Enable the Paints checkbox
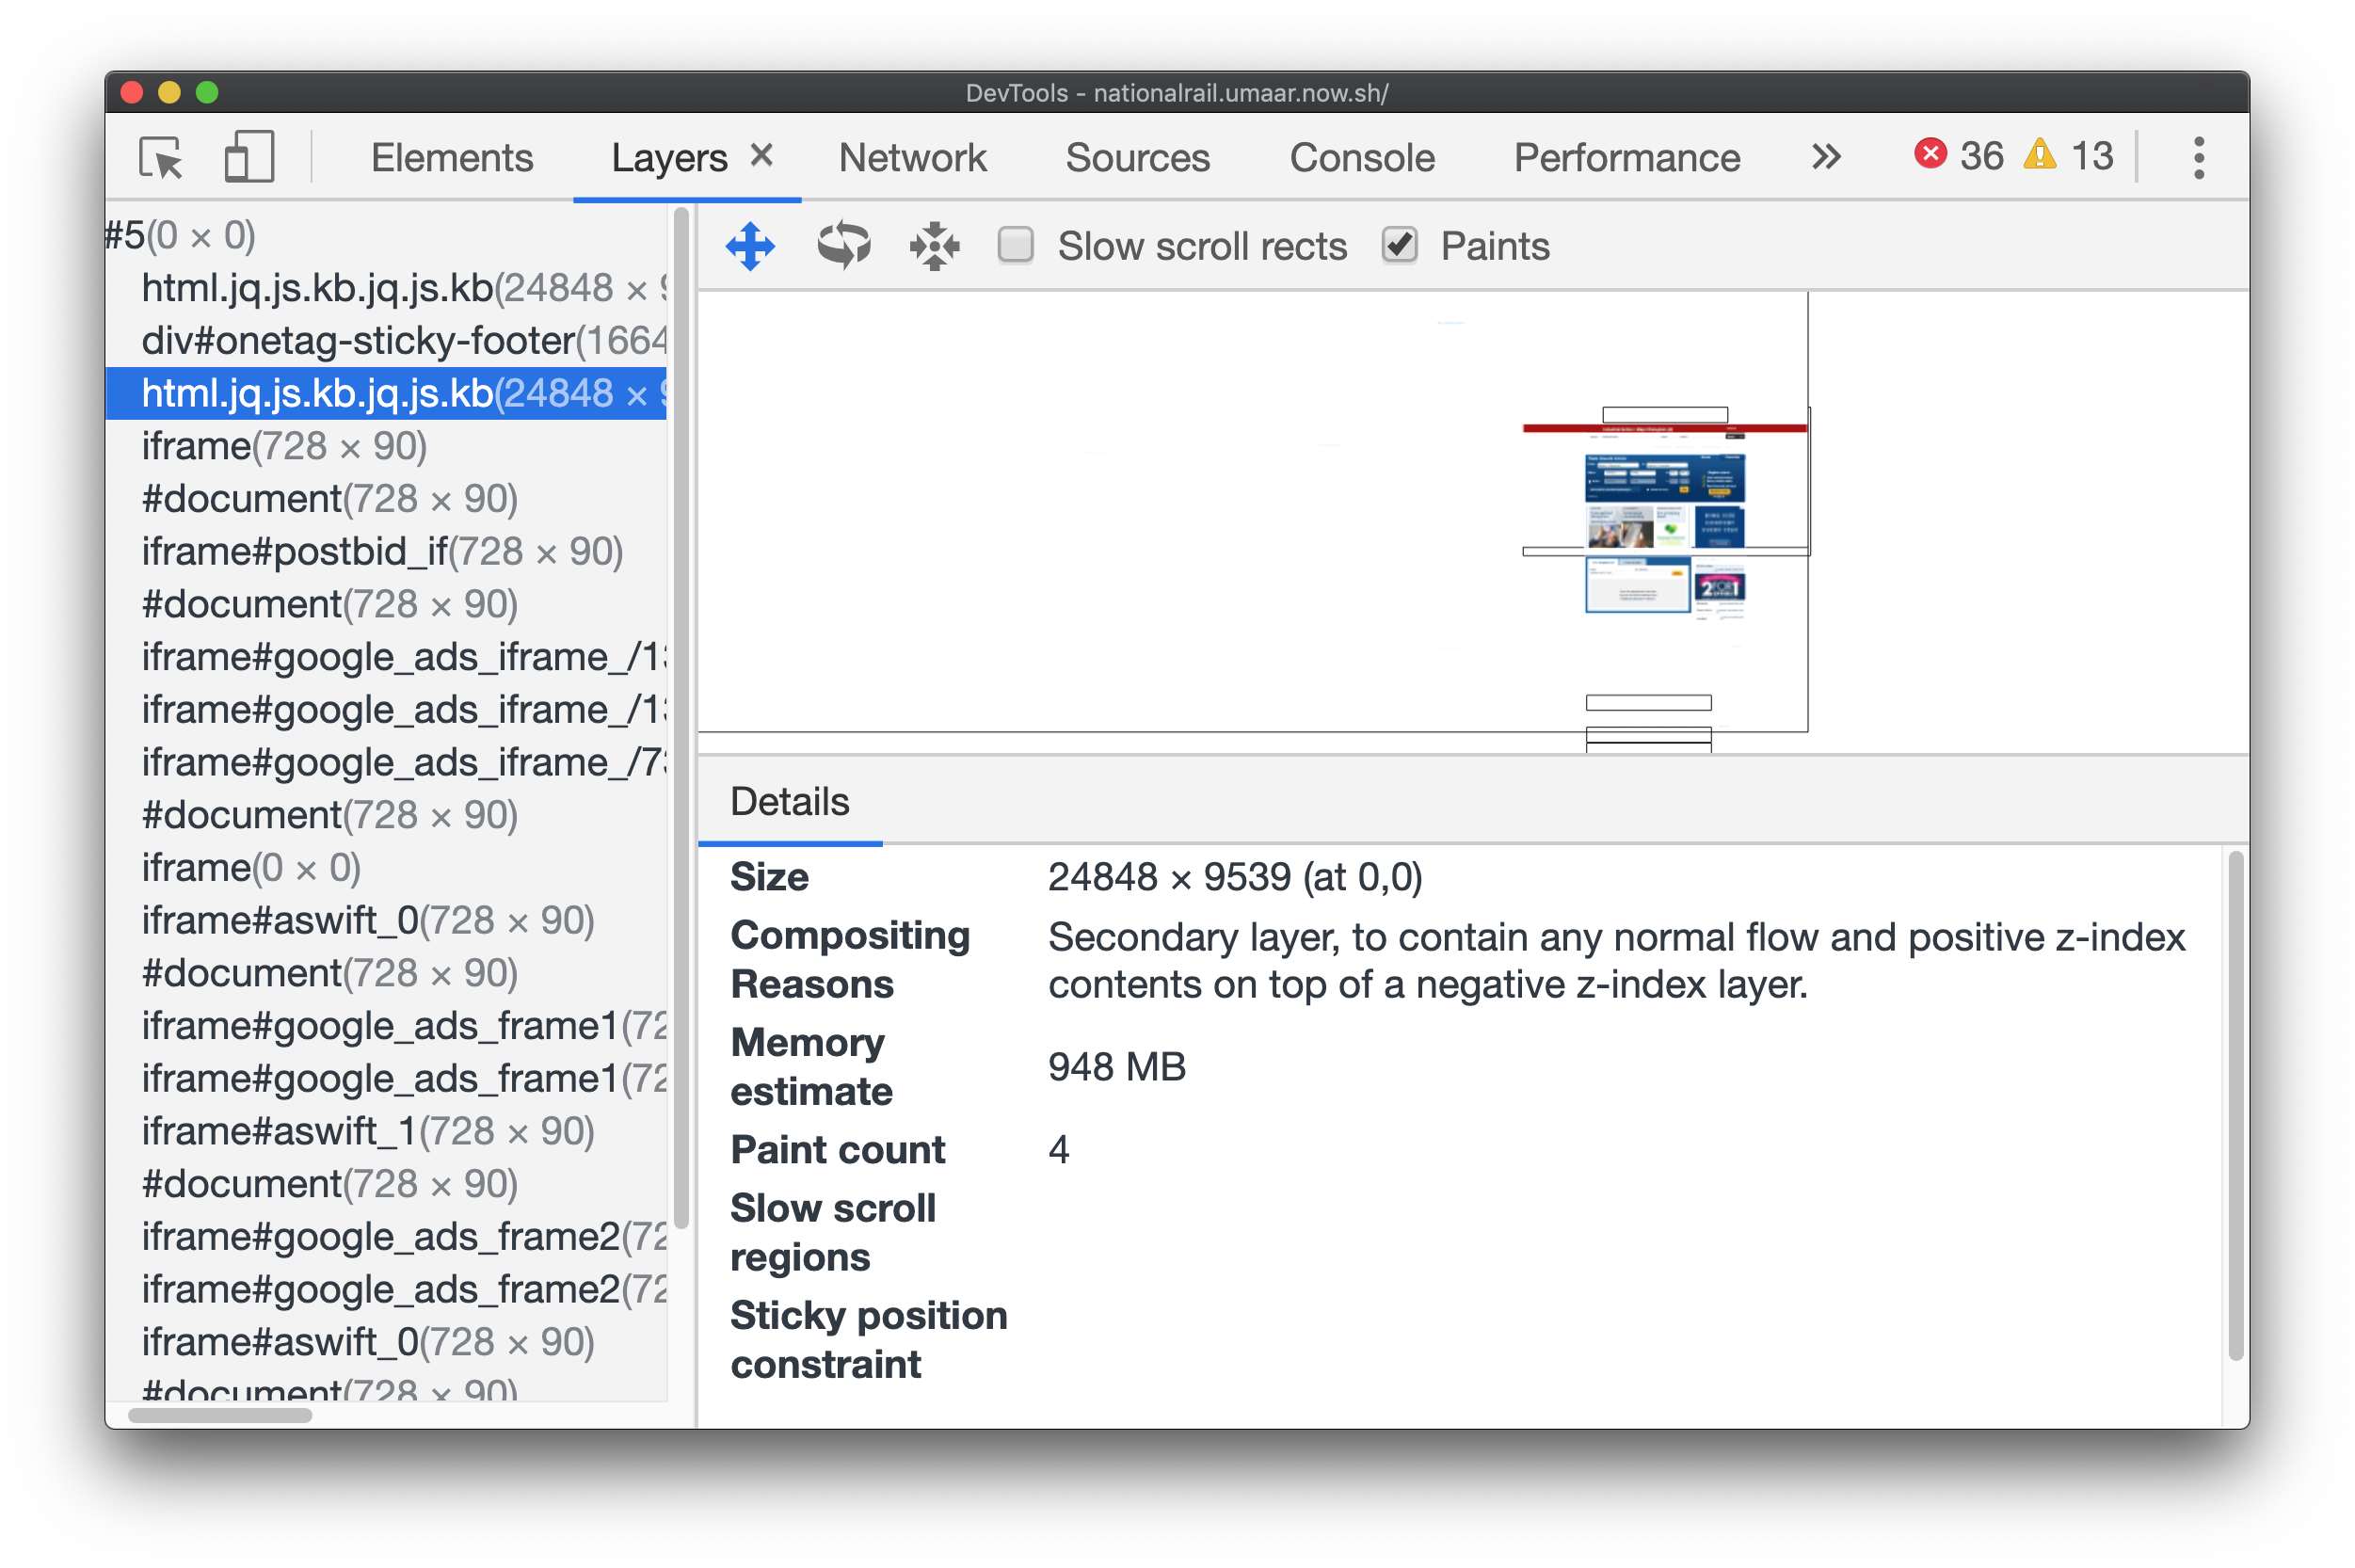Image resolution: width=2355 pixels, height=1568 pixels. tap(1400, 245)
